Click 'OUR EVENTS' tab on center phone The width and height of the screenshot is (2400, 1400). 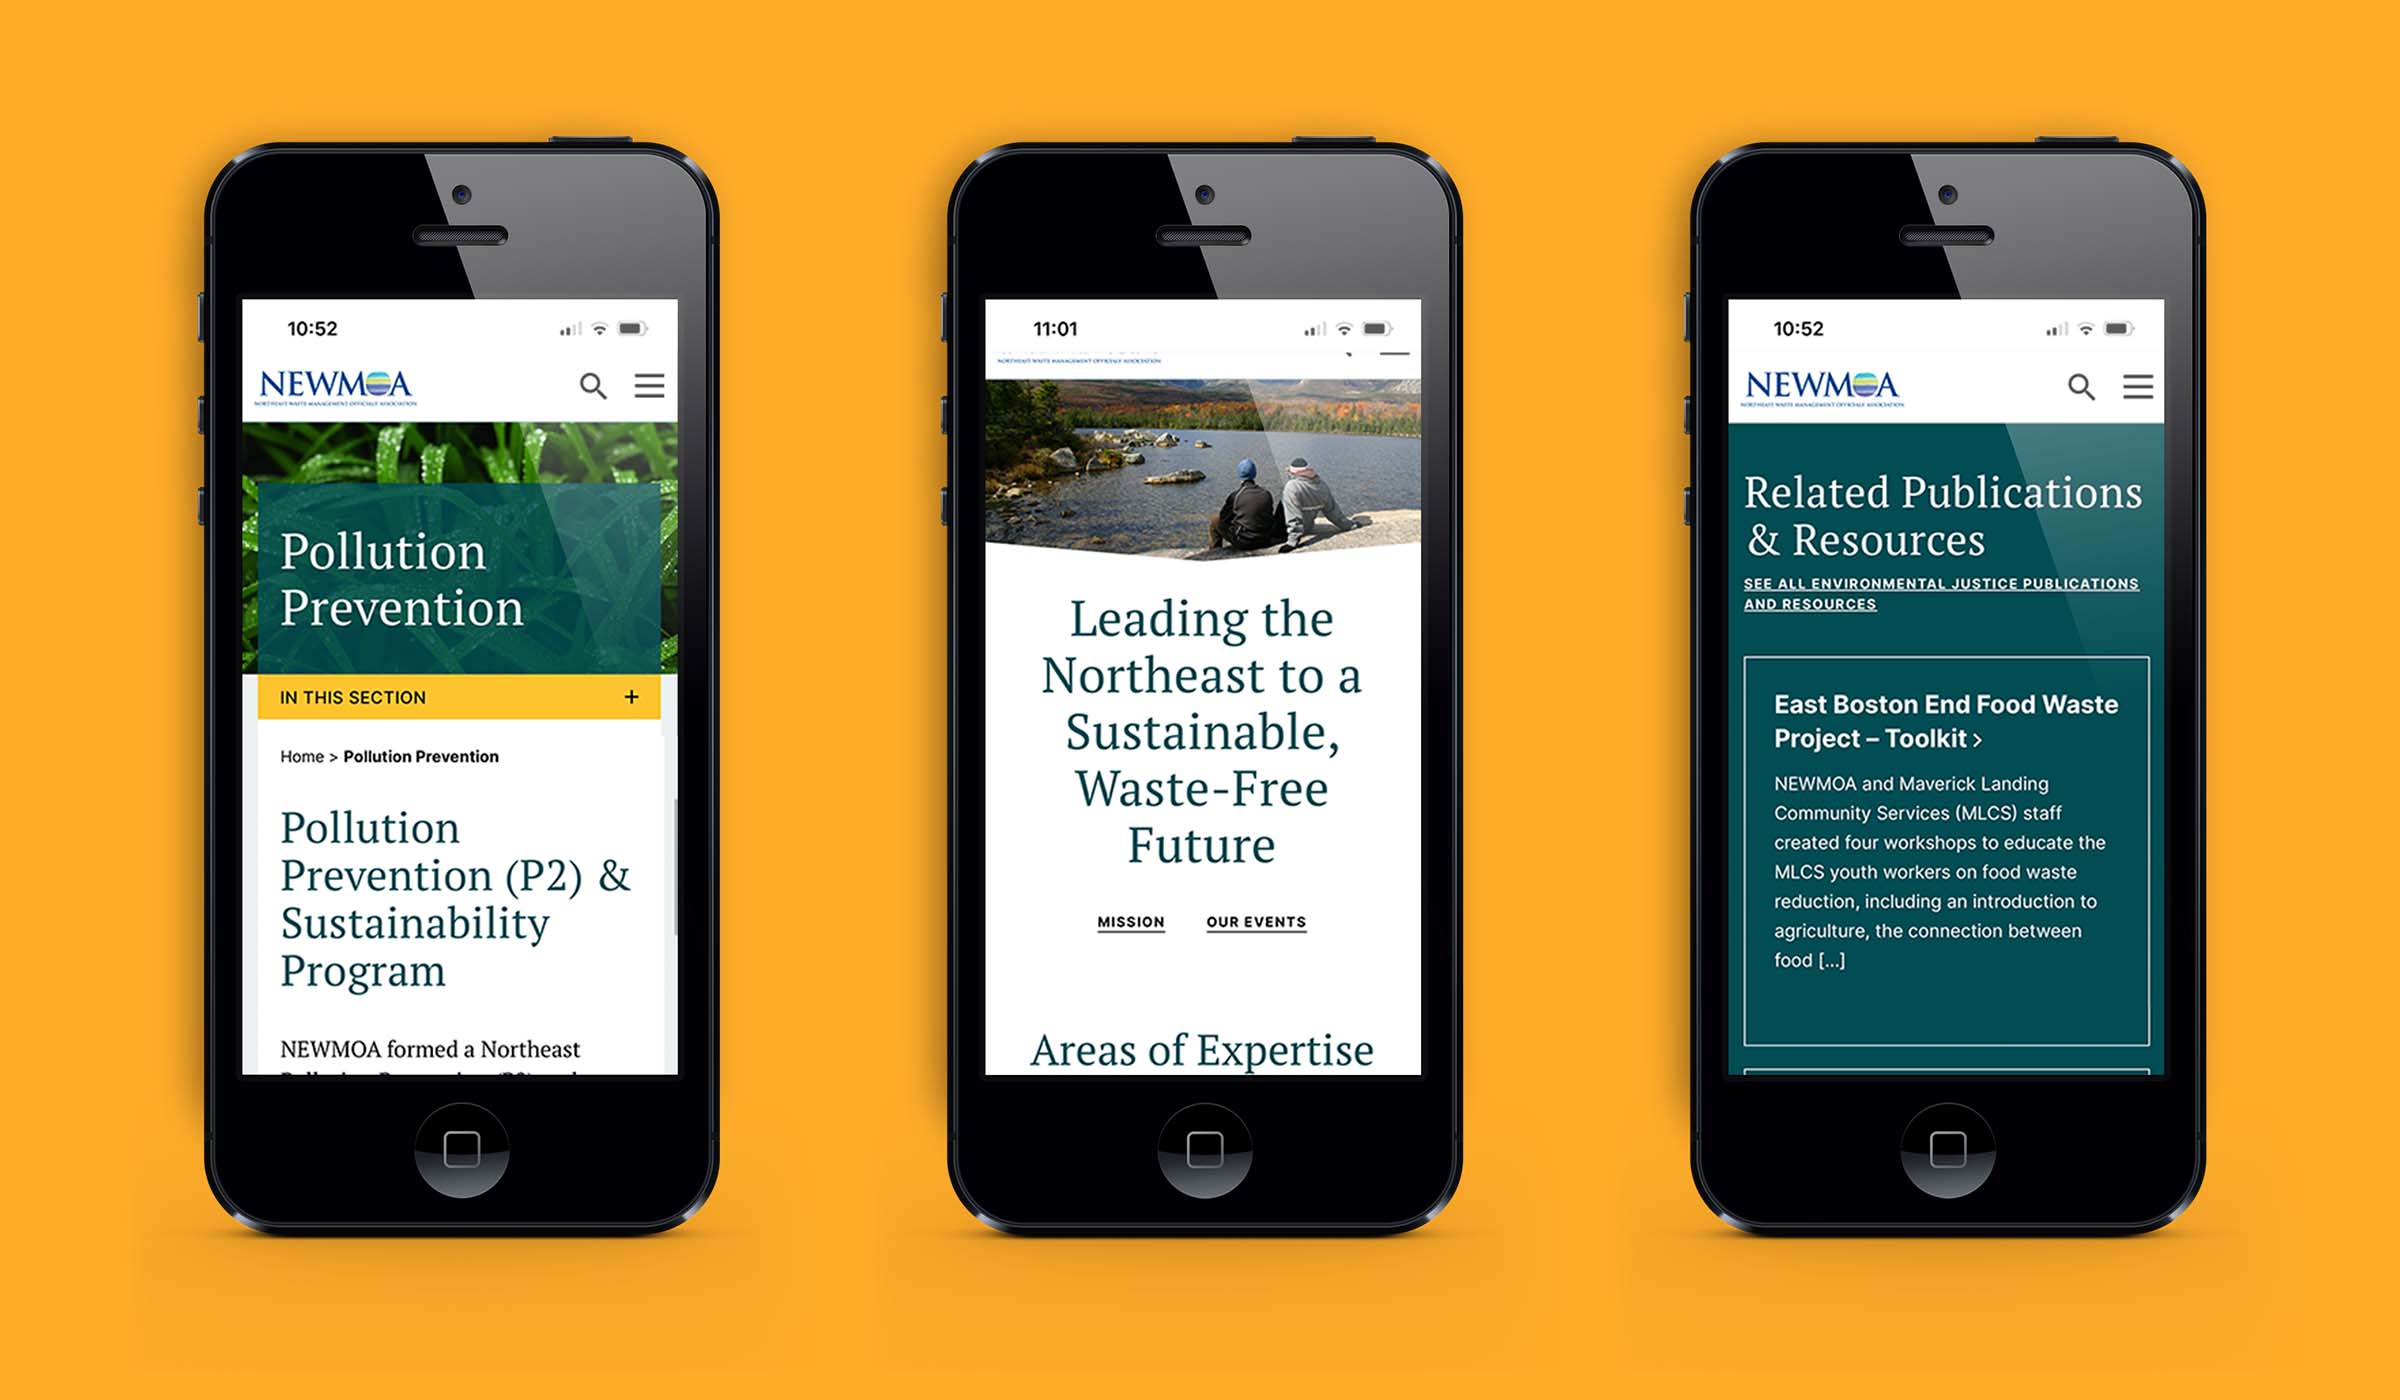click(x=1262, y=922)
